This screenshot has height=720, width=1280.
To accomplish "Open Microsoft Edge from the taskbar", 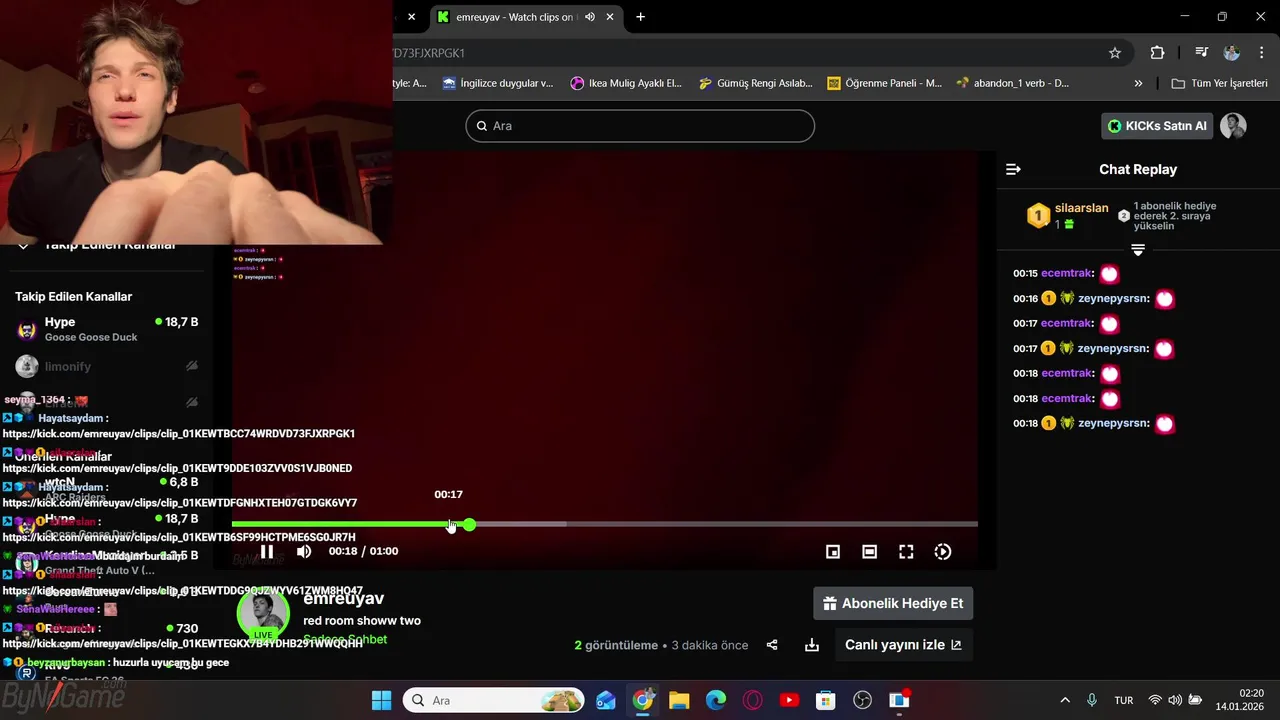I will 716,700.
